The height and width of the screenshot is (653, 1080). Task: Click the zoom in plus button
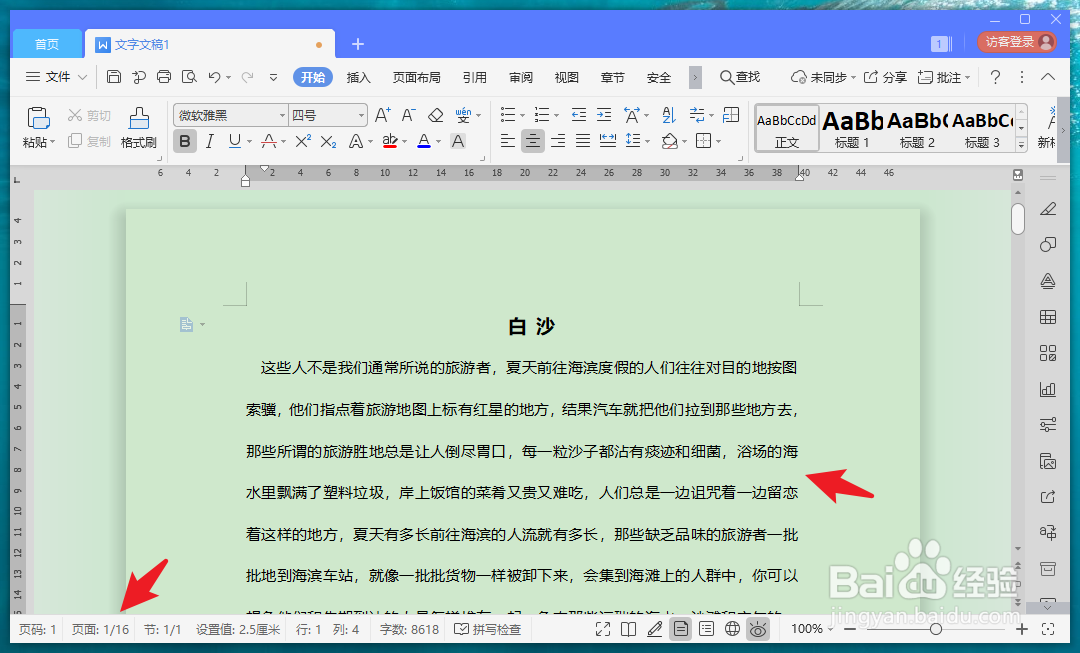[1022, 629]
